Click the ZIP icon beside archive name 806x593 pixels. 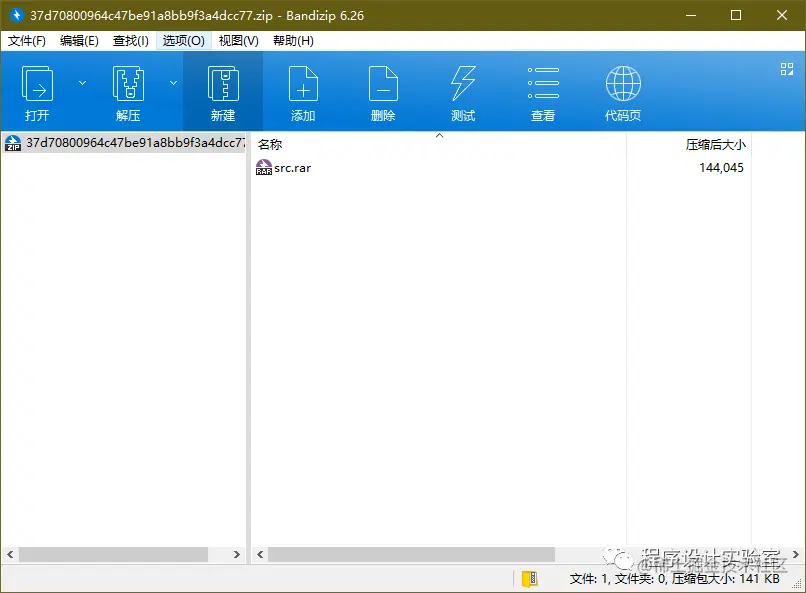[x=13, y=143]
